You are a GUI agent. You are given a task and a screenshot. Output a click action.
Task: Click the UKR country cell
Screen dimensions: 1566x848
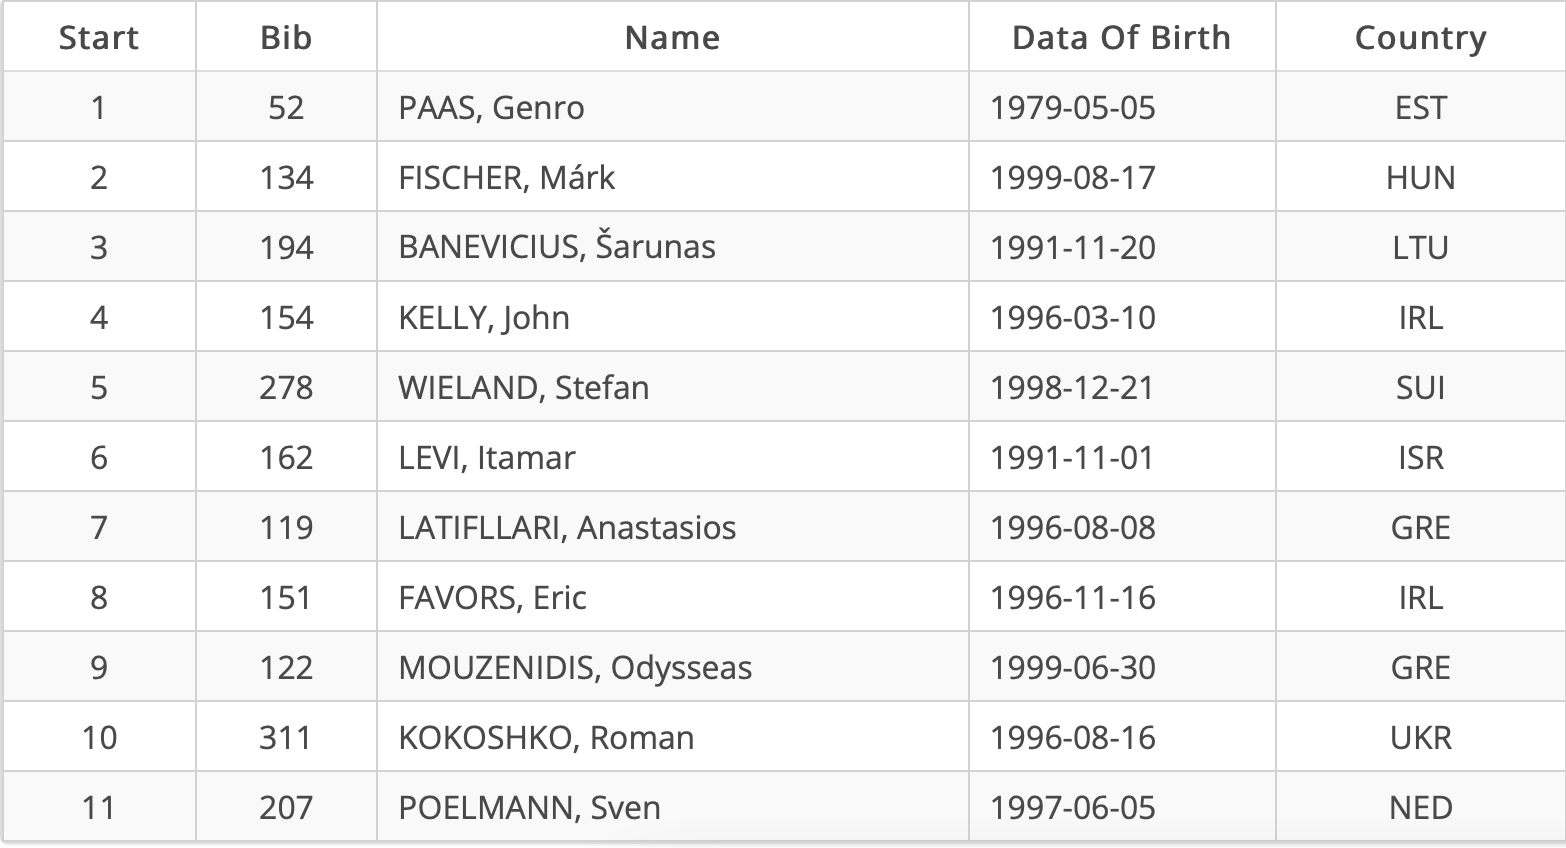[x=1420, y=738]
